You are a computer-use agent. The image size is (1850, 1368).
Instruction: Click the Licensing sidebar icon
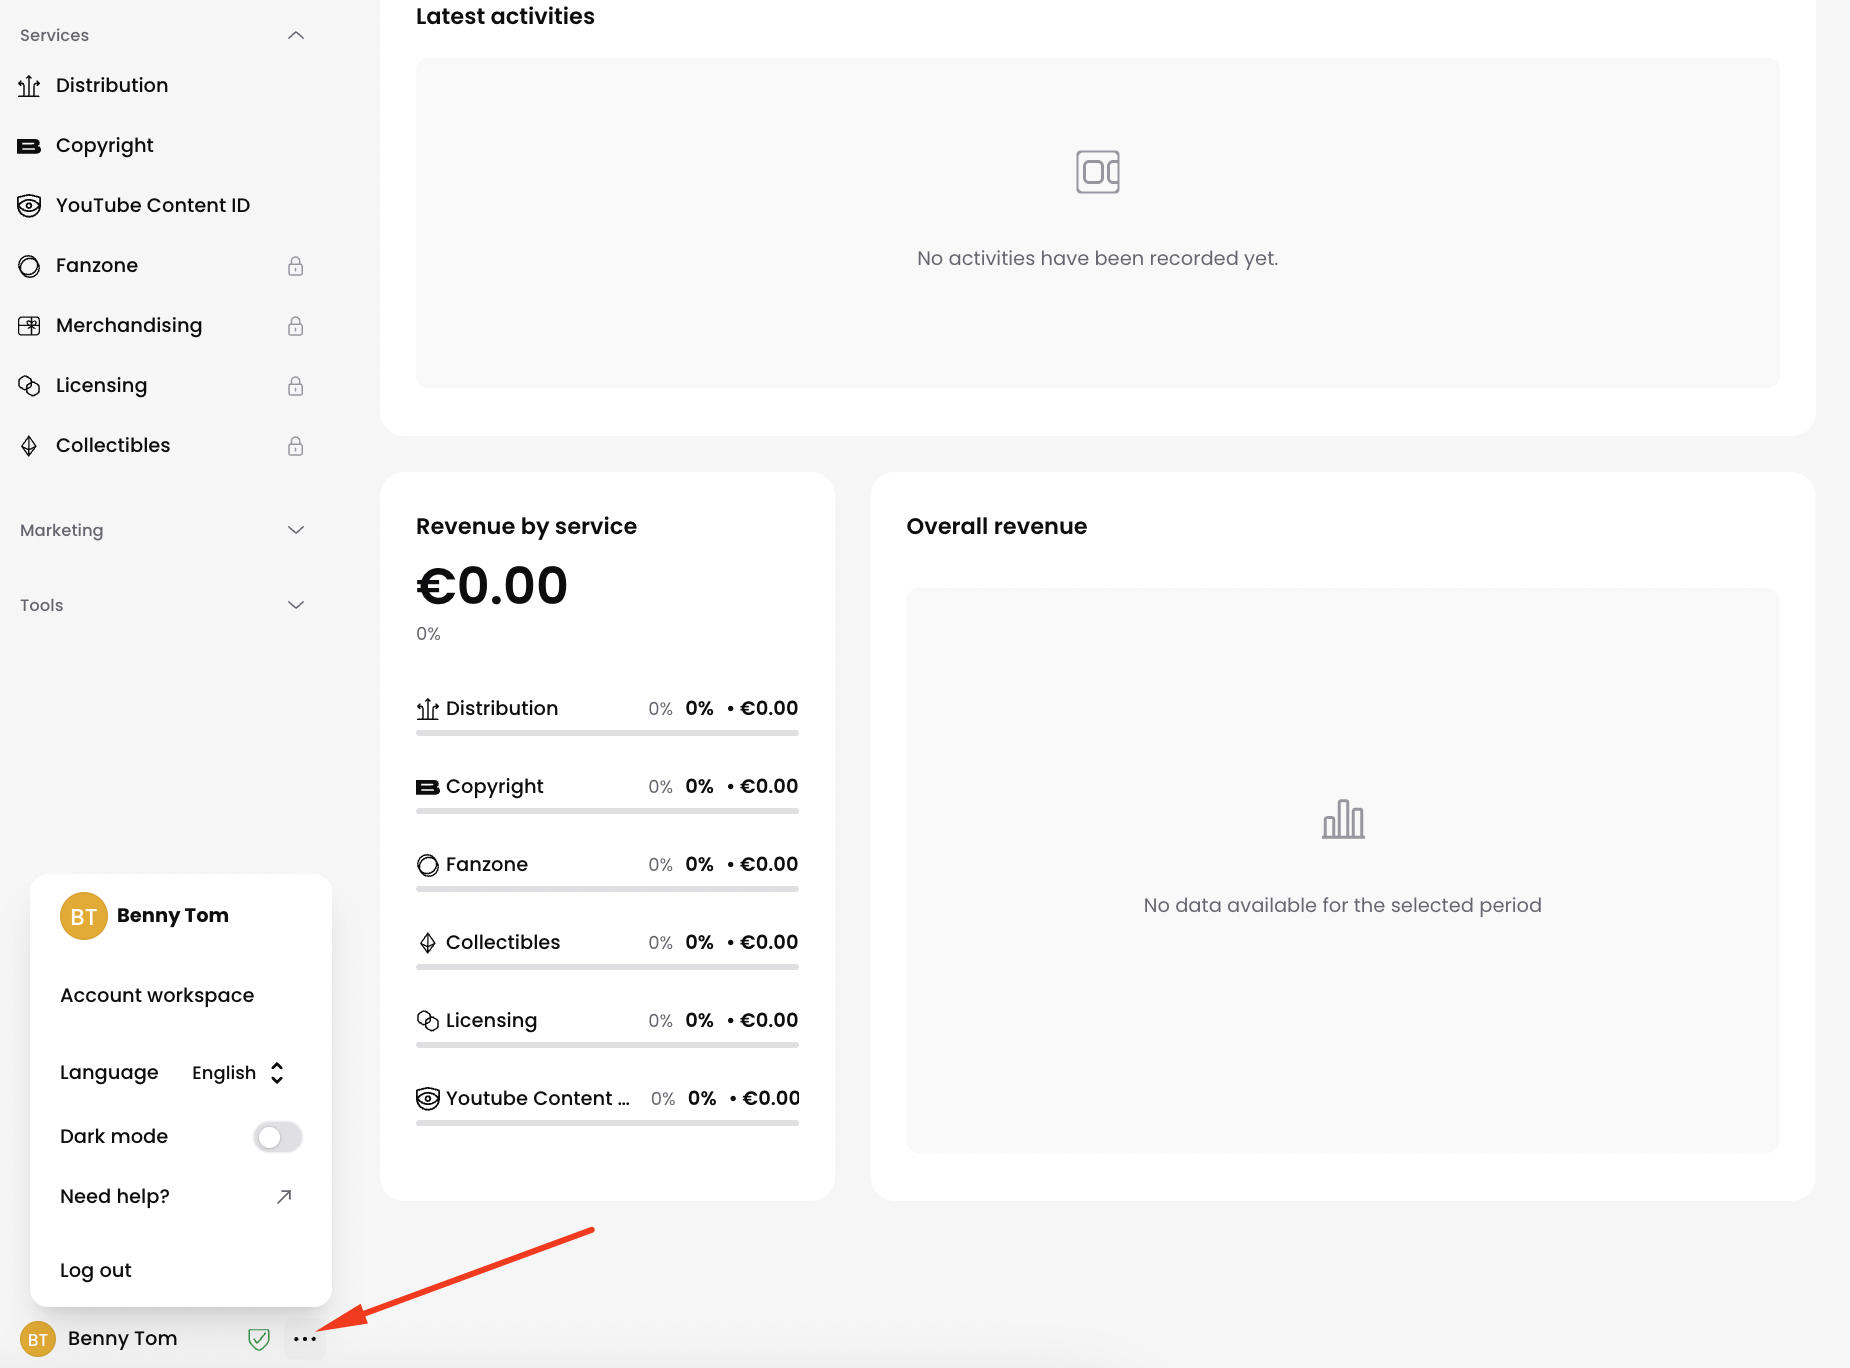29,386
